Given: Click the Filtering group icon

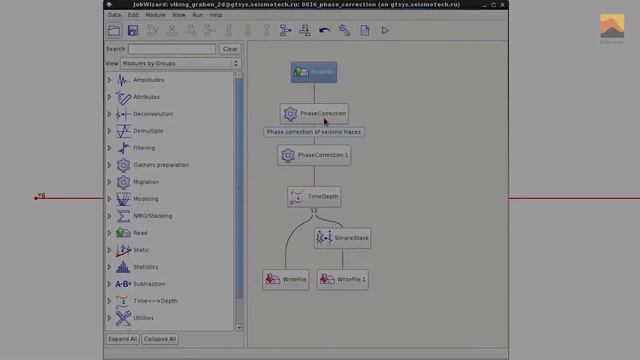Looking at the screenshot, I should [123, 148].
